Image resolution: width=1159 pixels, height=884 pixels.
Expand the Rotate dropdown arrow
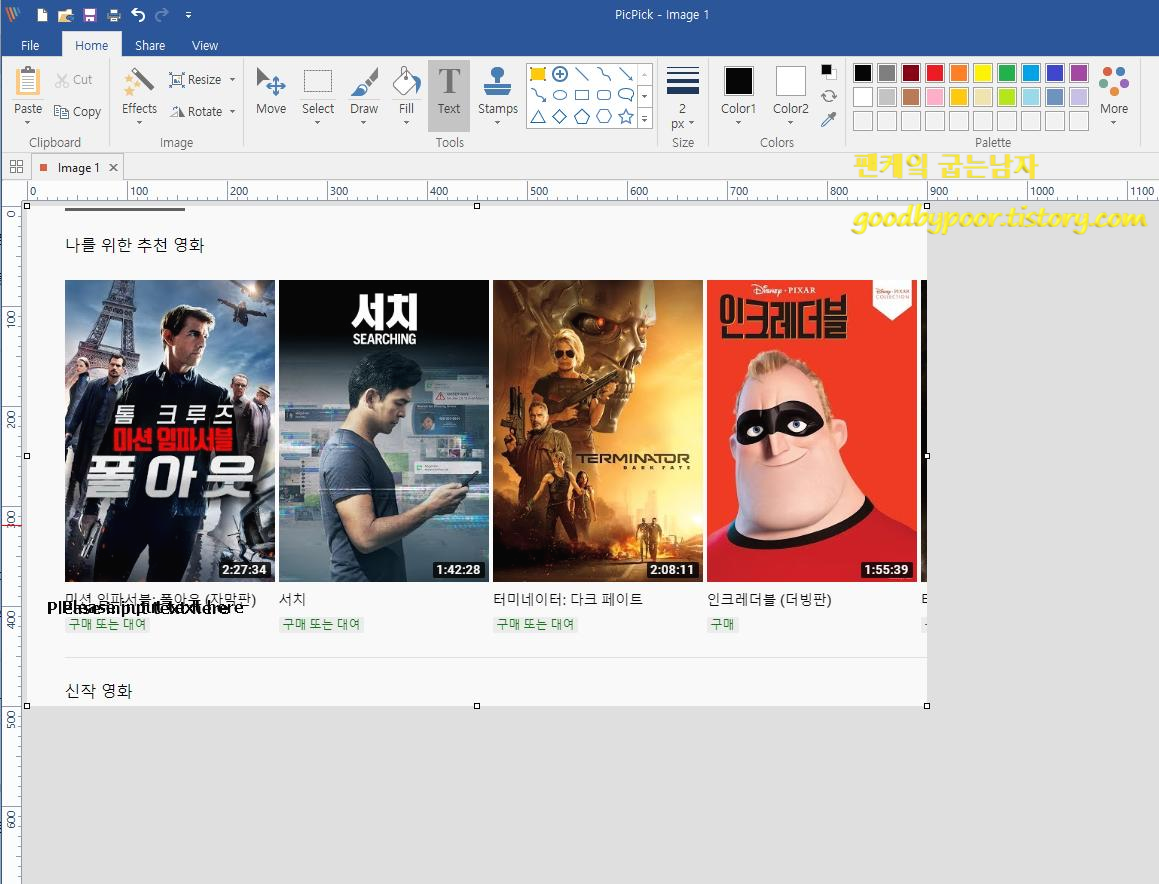pyautogui.click(x=232, y=112)
